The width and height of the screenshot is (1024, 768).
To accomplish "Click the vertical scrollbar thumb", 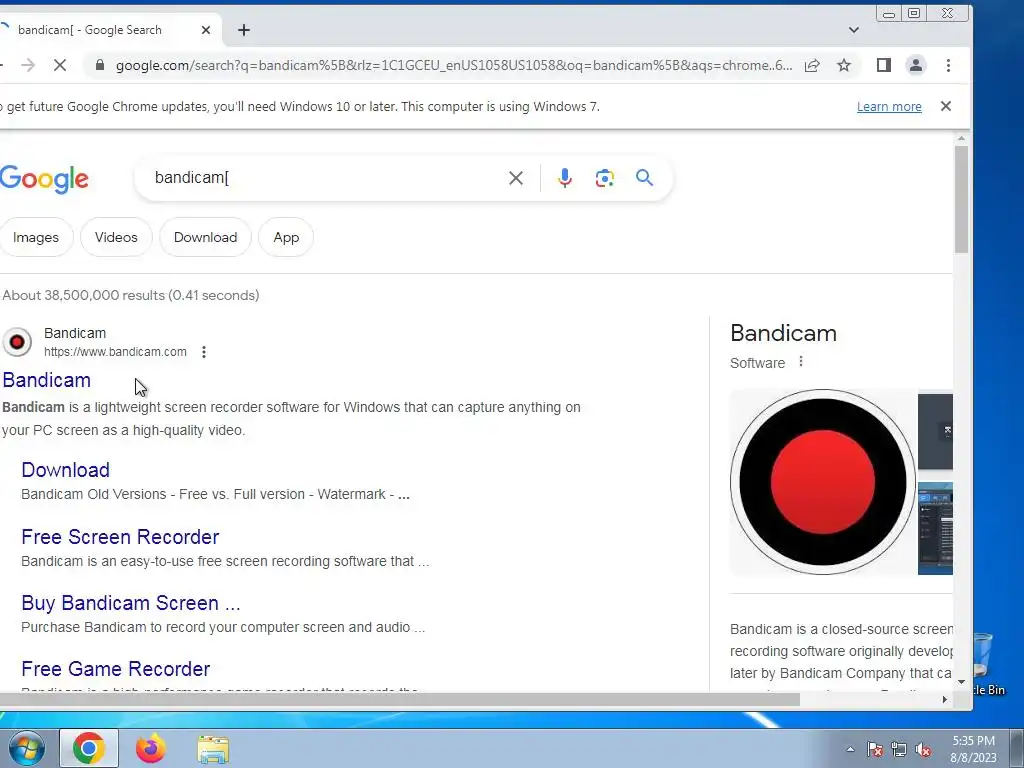I will [961, 199].
